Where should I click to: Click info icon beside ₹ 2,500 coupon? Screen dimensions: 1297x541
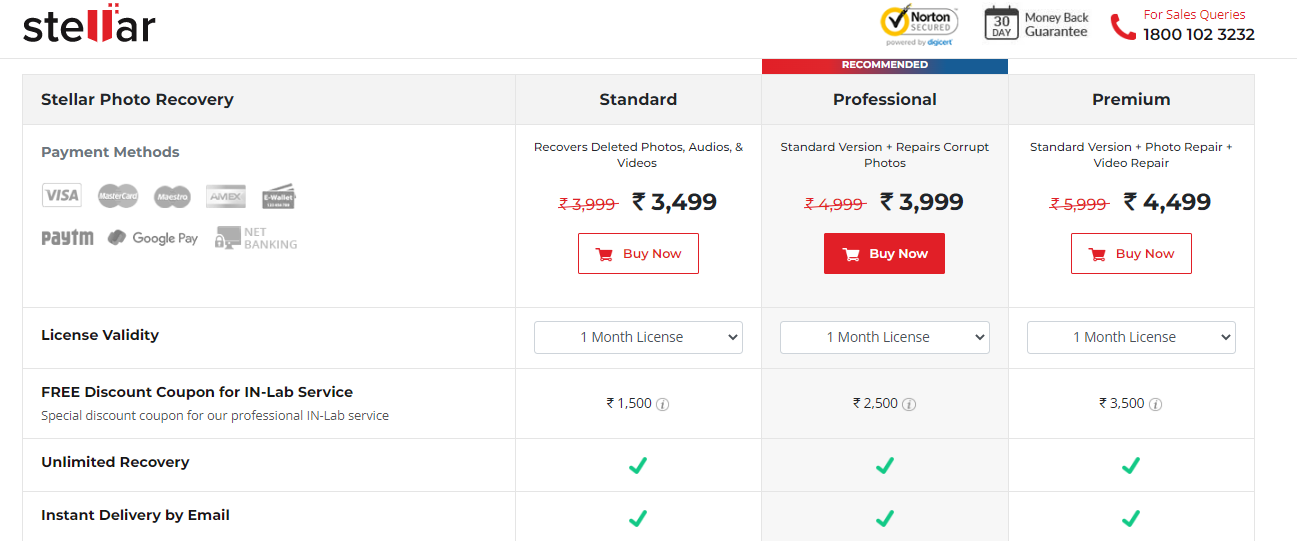[908, 404]
